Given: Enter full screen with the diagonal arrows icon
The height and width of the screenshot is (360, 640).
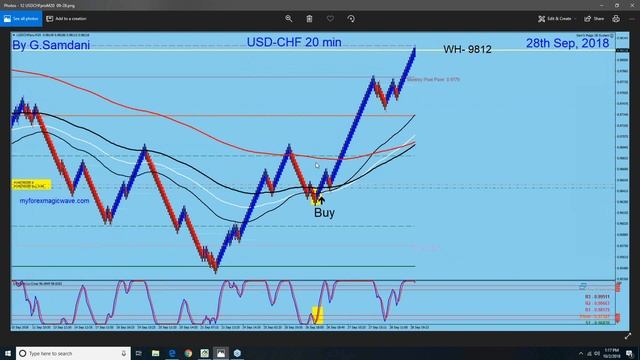Looking at the screenshot, I should (628, 336).
